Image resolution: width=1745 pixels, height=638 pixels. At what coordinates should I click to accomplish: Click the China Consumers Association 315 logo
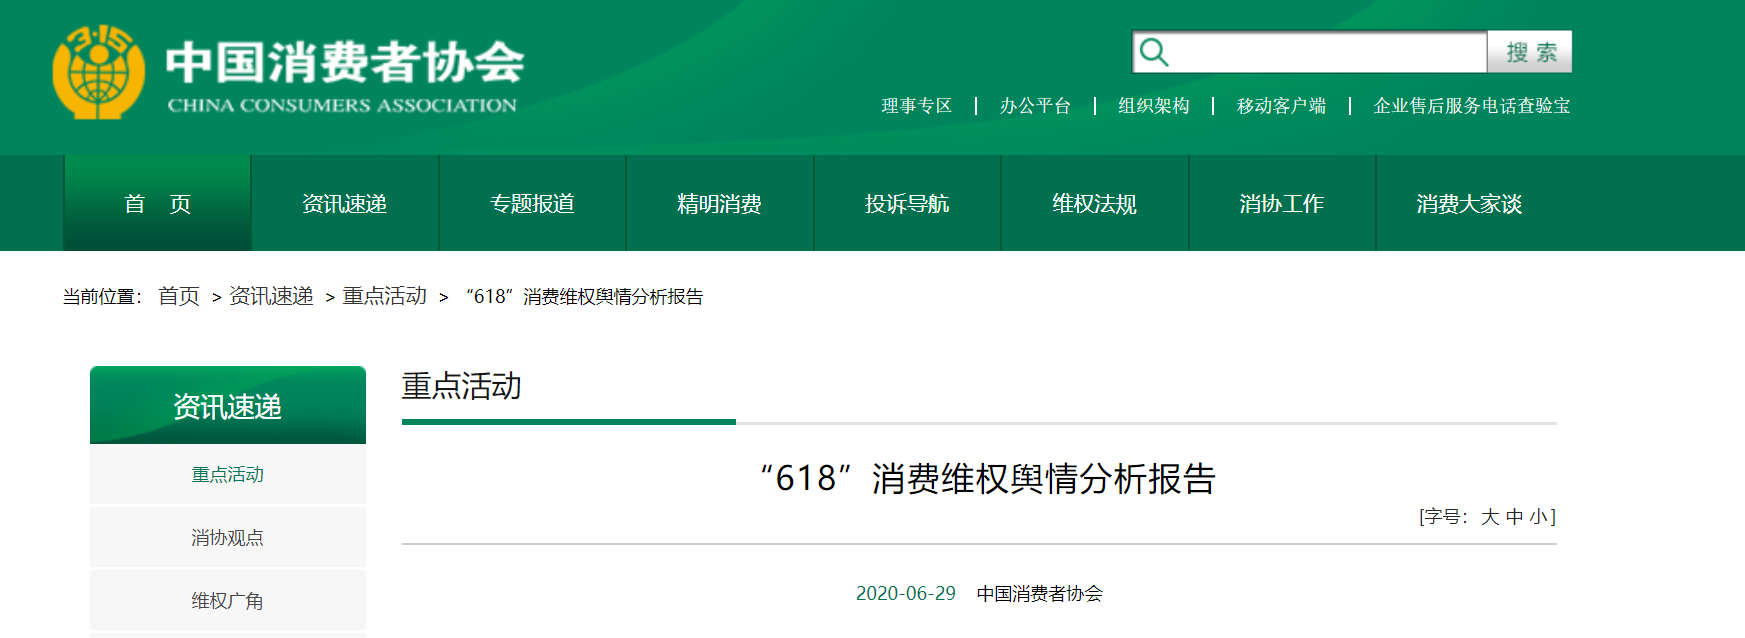[x=98, y=72]
